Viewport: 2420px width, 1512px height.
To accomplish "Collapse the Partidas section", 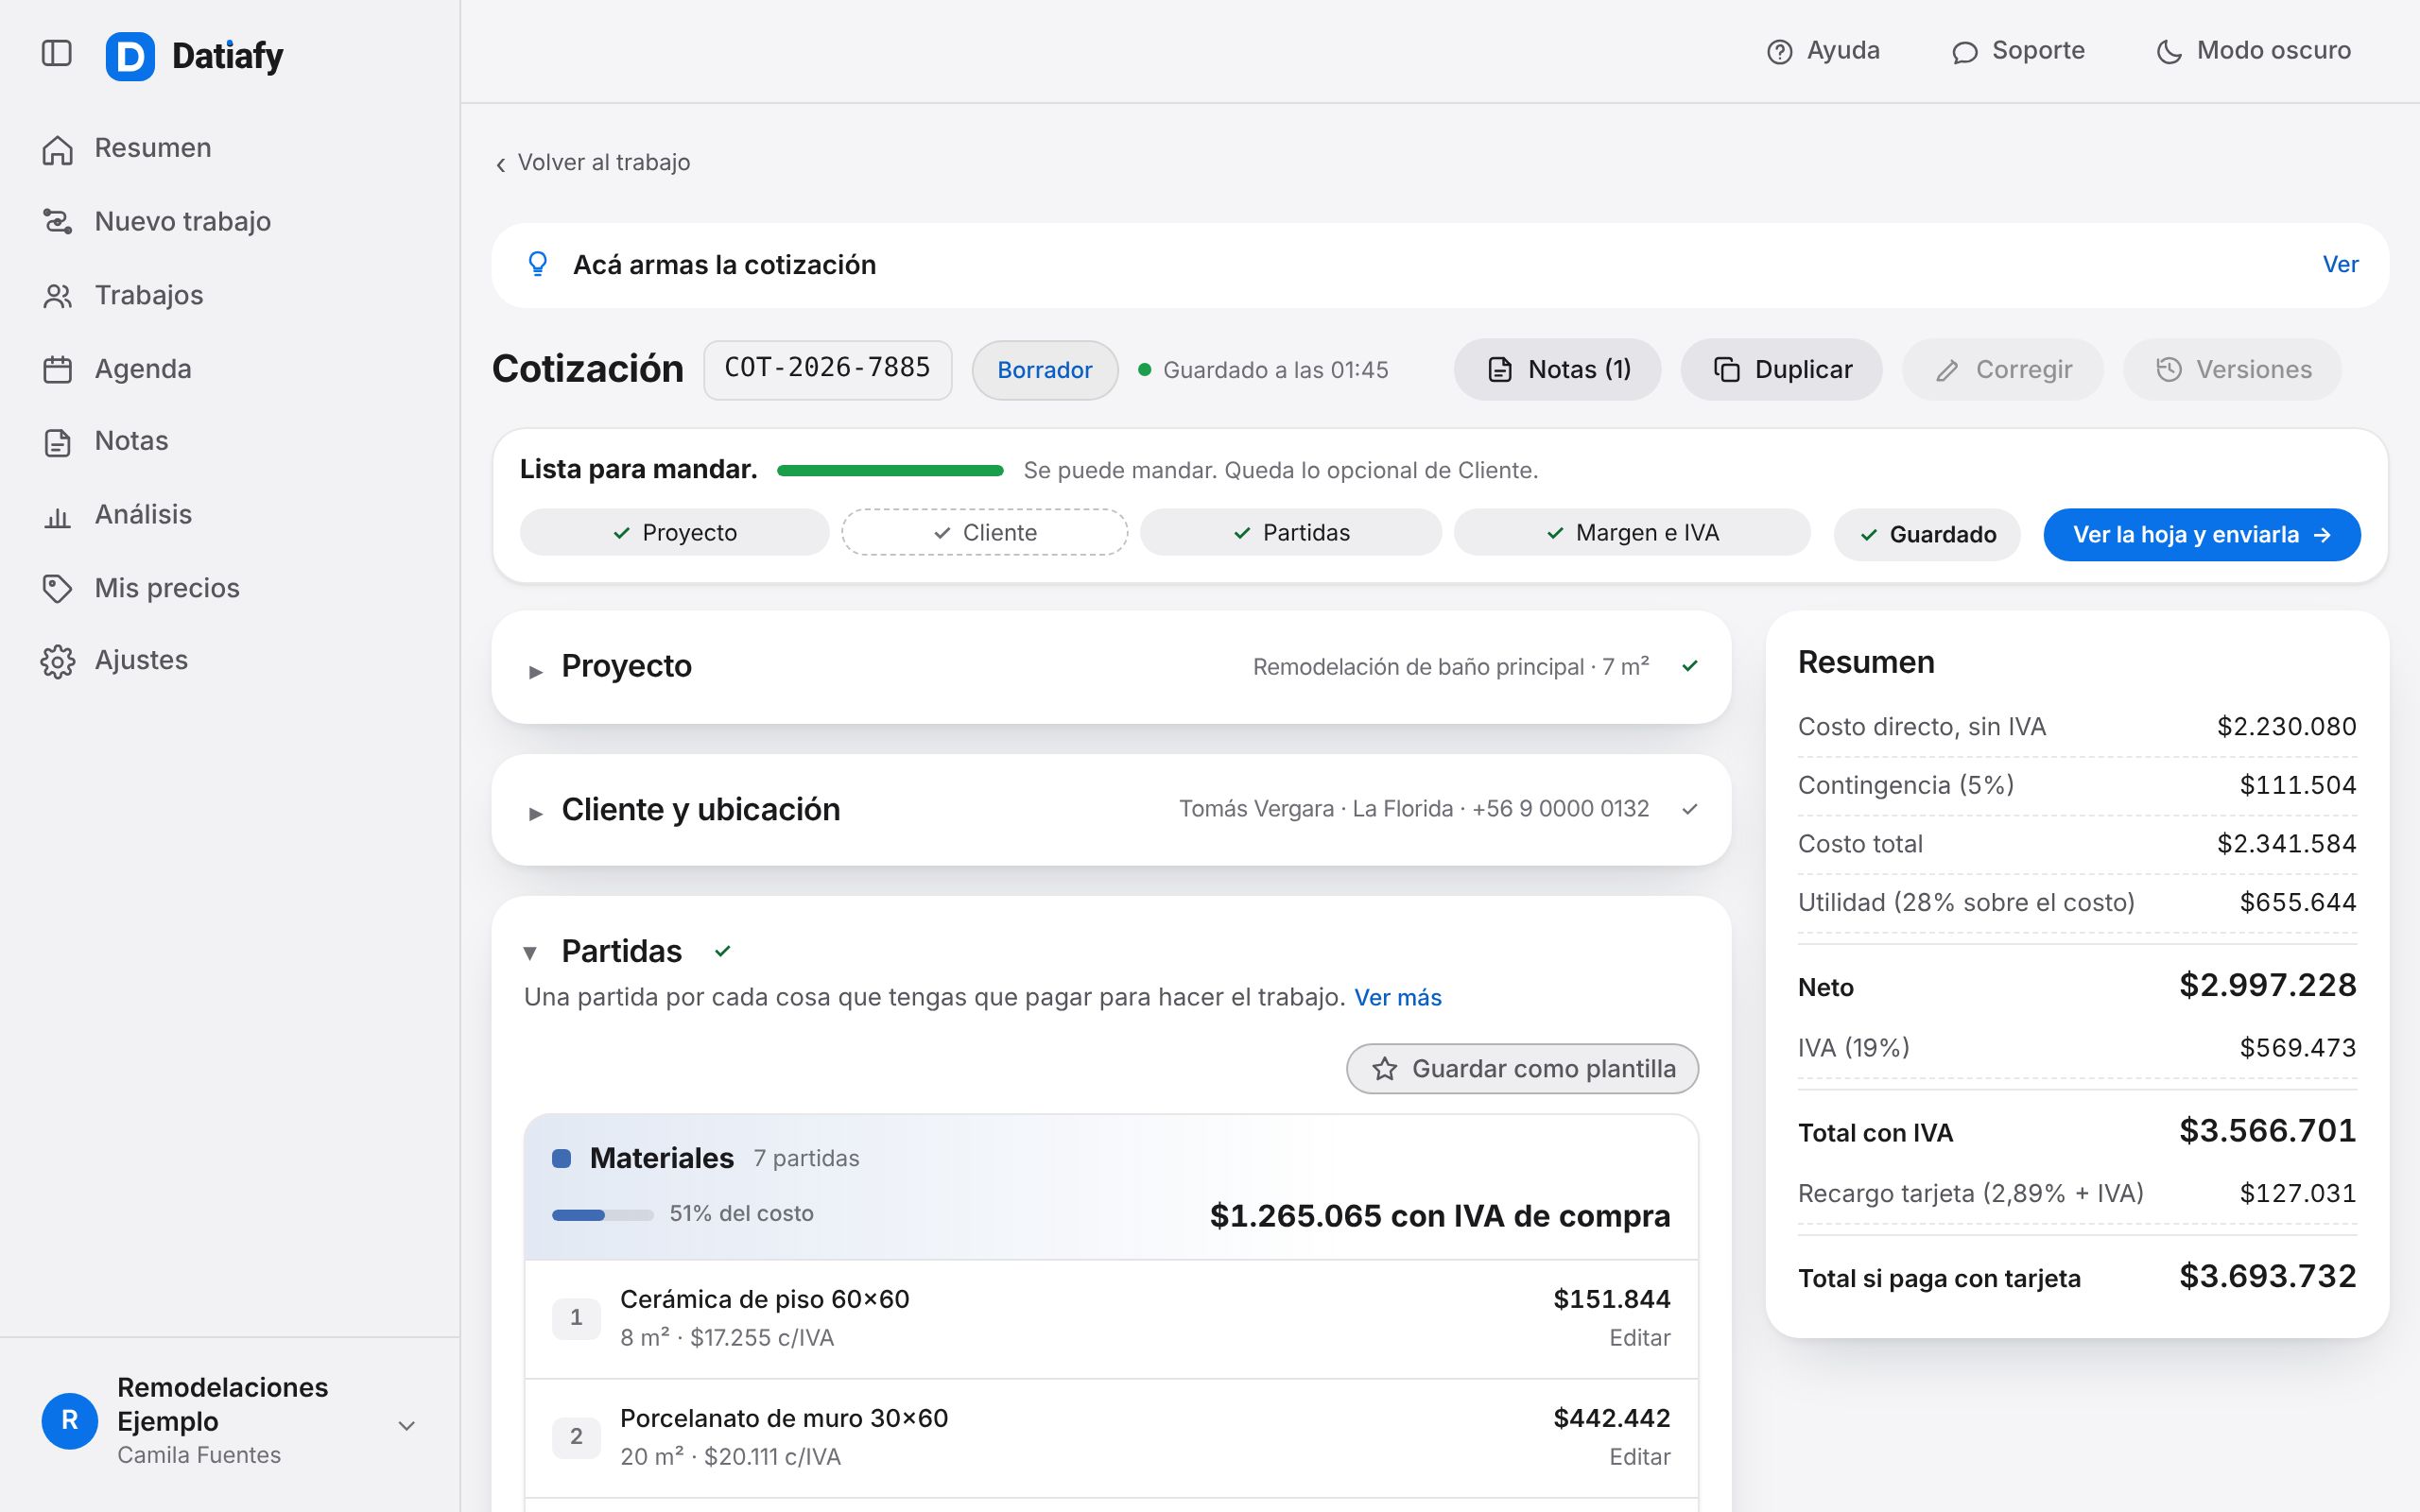I will (x=531, y=953).
